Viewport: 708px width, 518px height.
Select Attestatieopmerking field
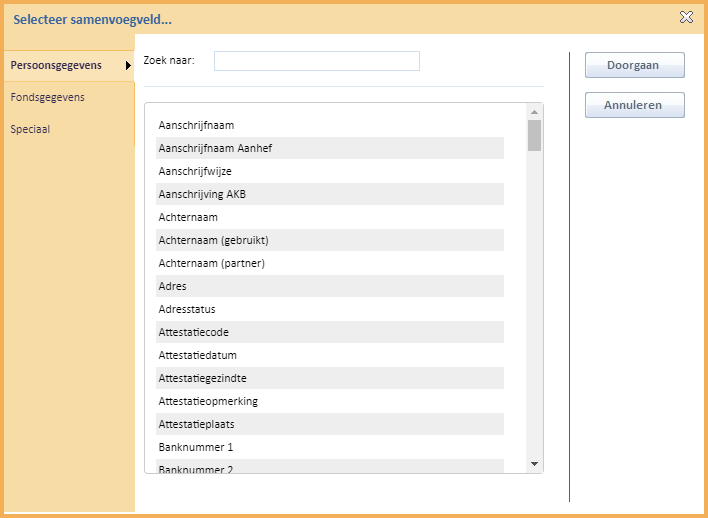330,401
